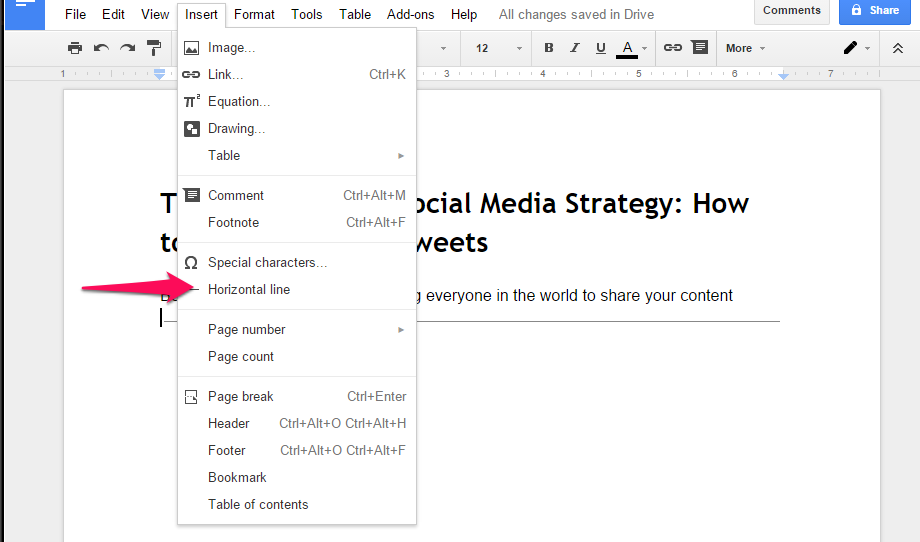Open the font family dropdown arrow

(x=443, y=48)
